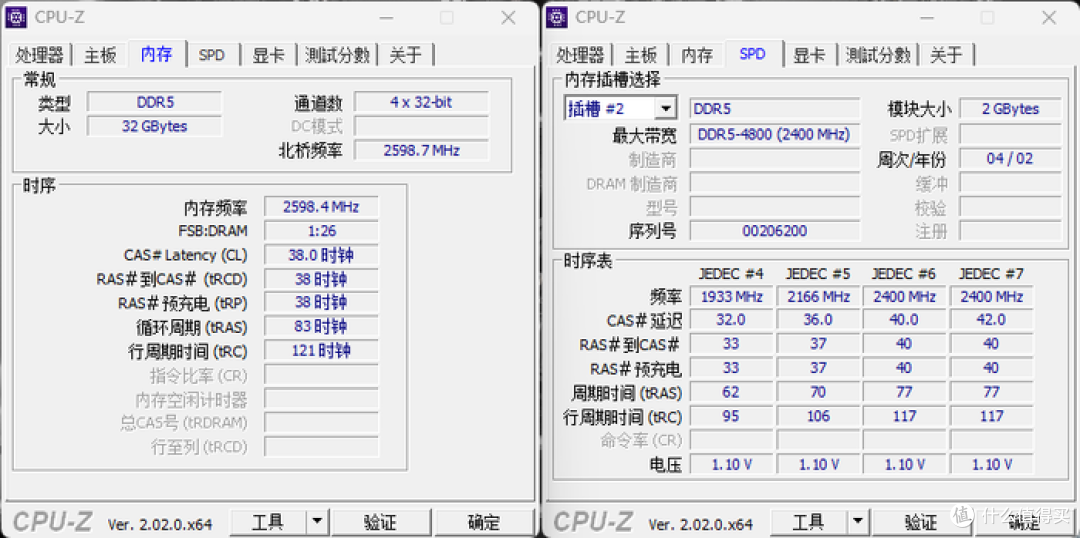This screenshot has width=1080, height=538.
Task: Open 主板 tab in right CPU-Z window
Action: [x=641, y=55]
